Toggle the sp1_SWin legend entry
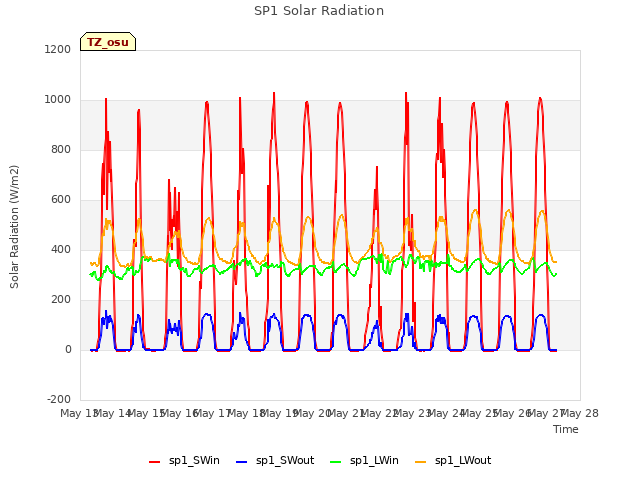Screen dimensions: 640x480 (x=184, y=461)
